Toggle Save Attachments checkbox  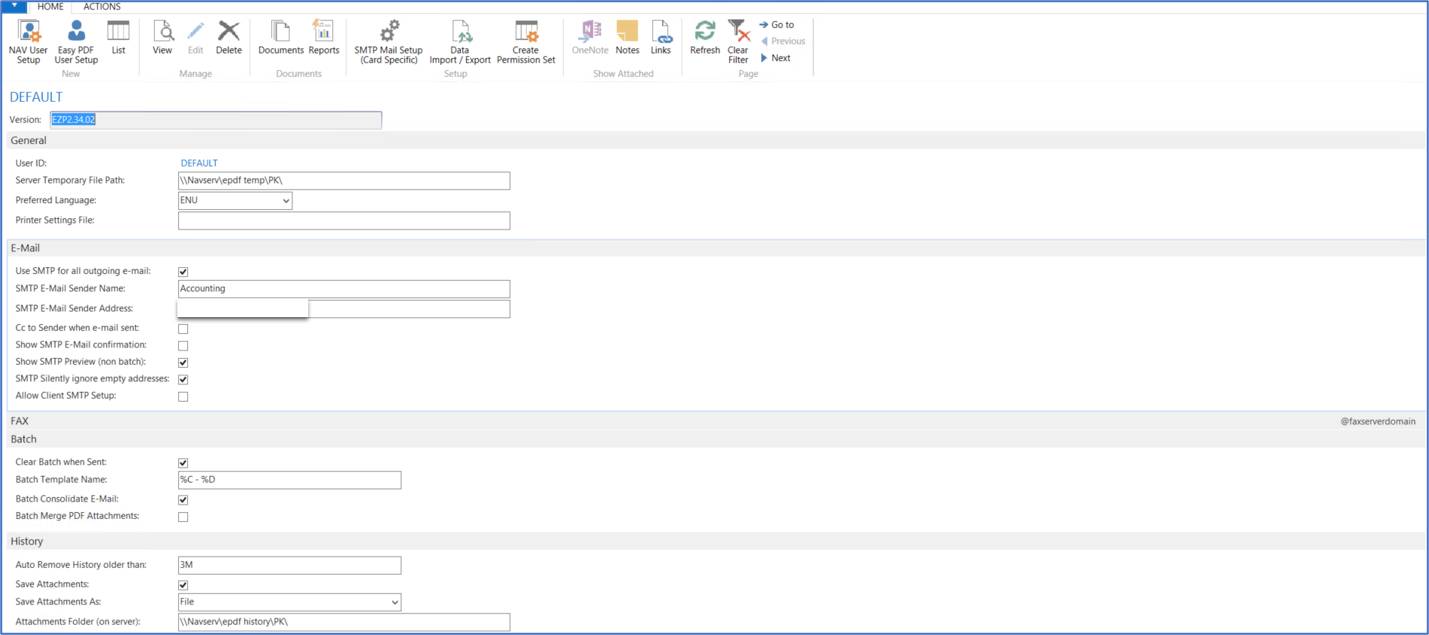coord(183,585)
